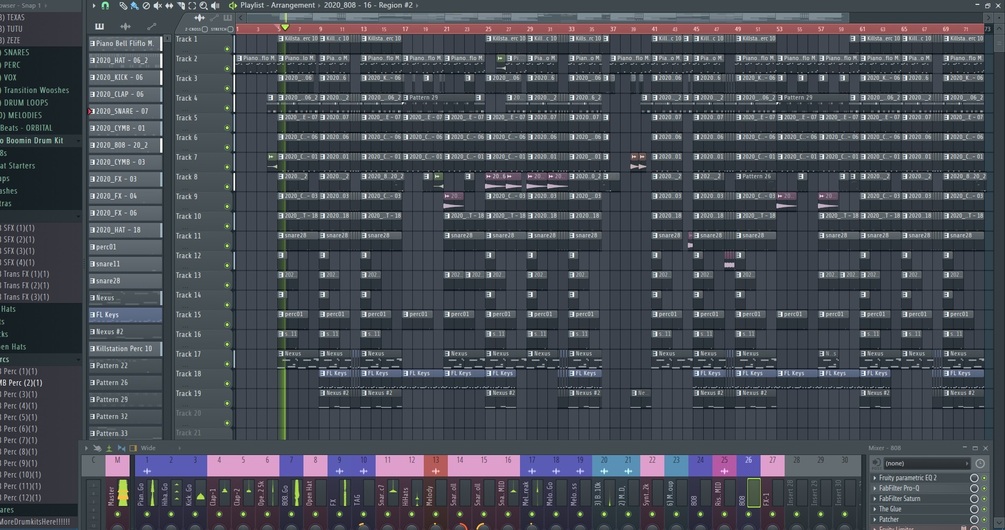Disable The Glue effect with green switch
The image size is (1005, 530).
984,509
